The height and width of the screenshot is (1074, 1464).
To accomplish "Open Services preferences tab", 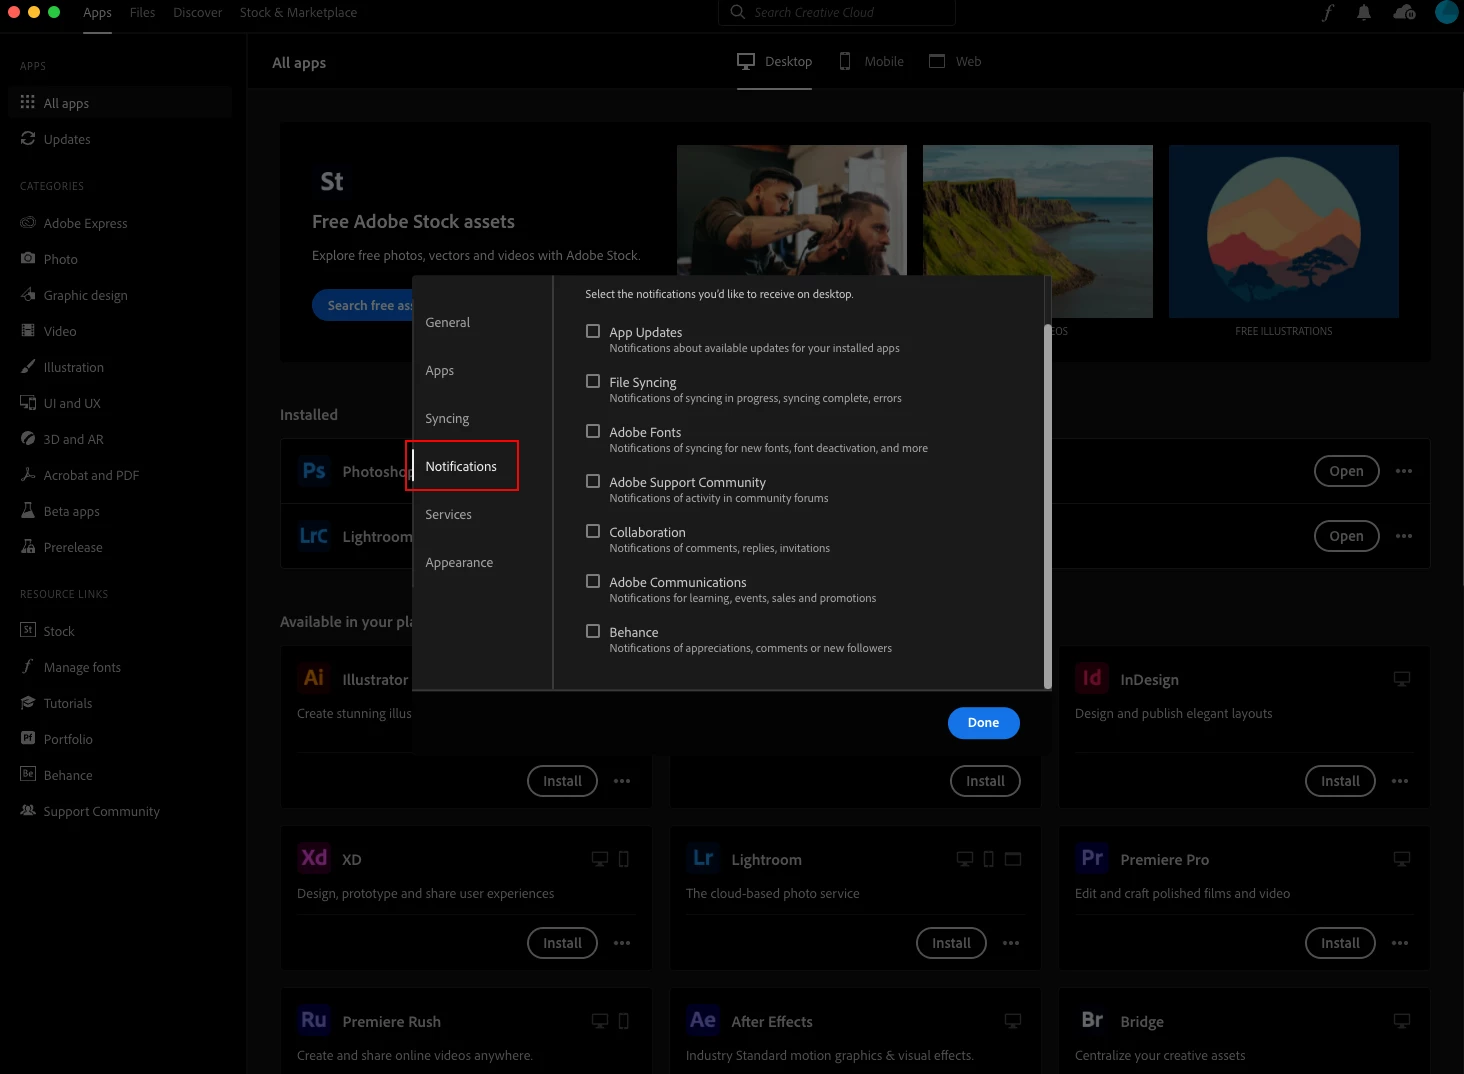I will coord(448,514).
